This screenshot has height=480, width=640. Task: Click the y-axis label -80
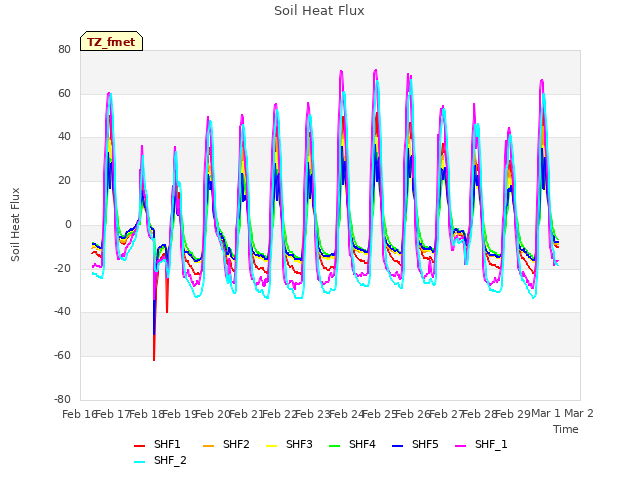62,399
